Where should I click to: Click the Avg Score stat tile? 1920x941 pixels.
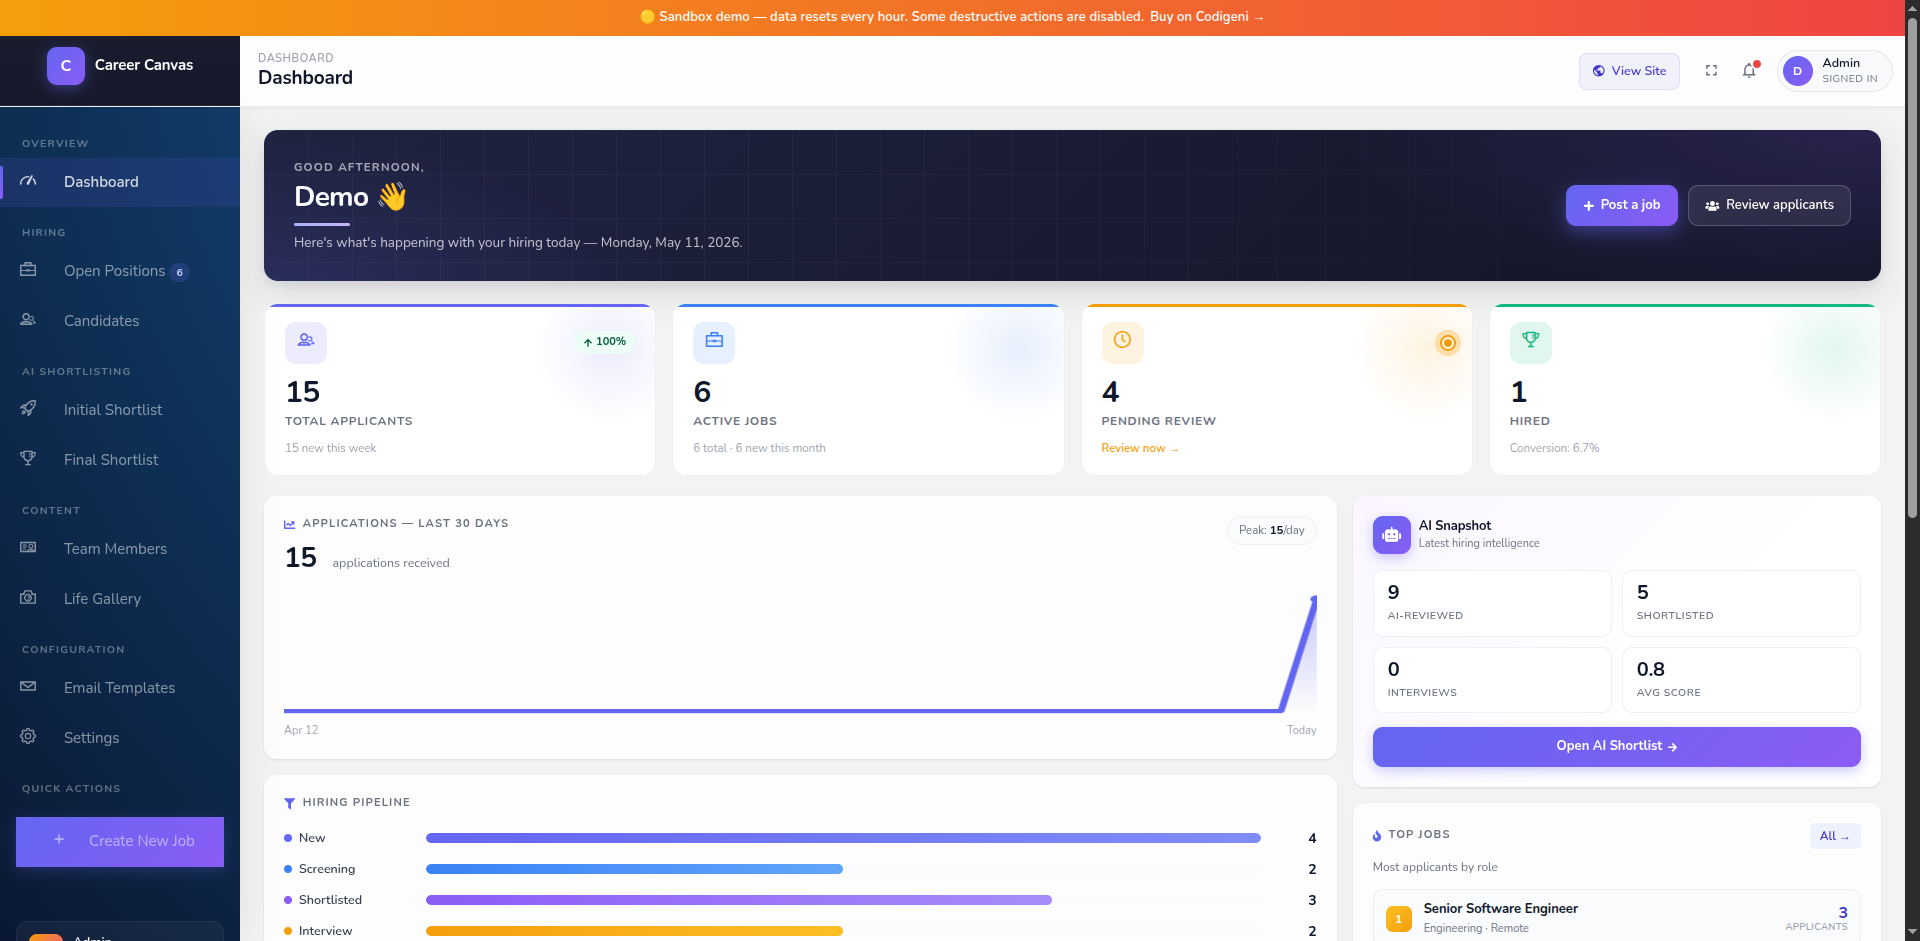tap(1741, 680)
